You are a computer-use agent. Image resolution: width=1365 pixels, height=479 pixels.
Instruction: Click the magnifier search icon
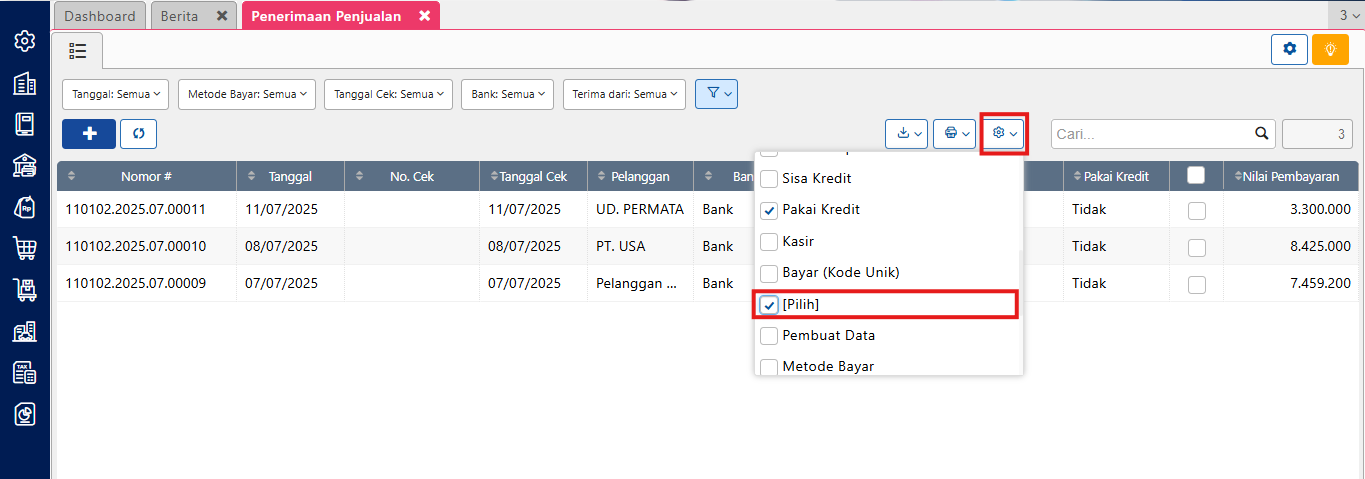coord(1262,133)
